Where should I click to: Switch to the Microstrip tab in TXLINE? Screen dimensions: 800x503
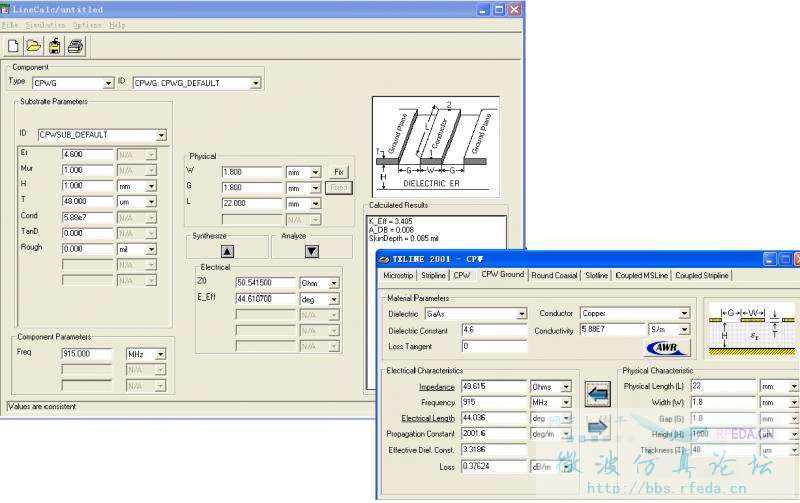coord(398,275)
